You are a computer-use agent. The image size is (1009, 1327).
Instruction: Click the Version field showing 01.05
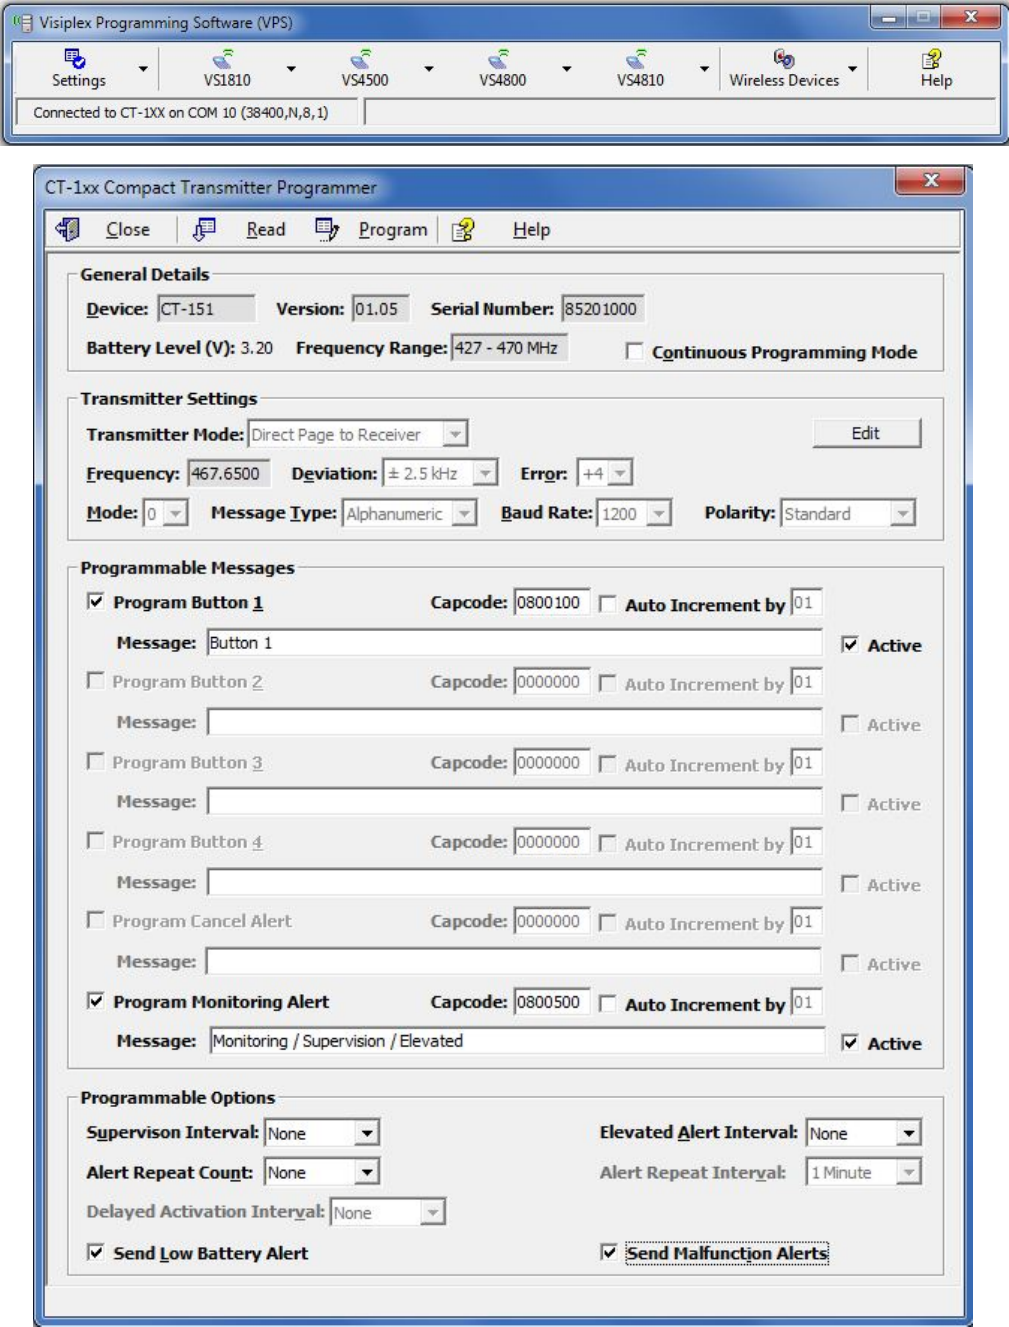point(380,308)
